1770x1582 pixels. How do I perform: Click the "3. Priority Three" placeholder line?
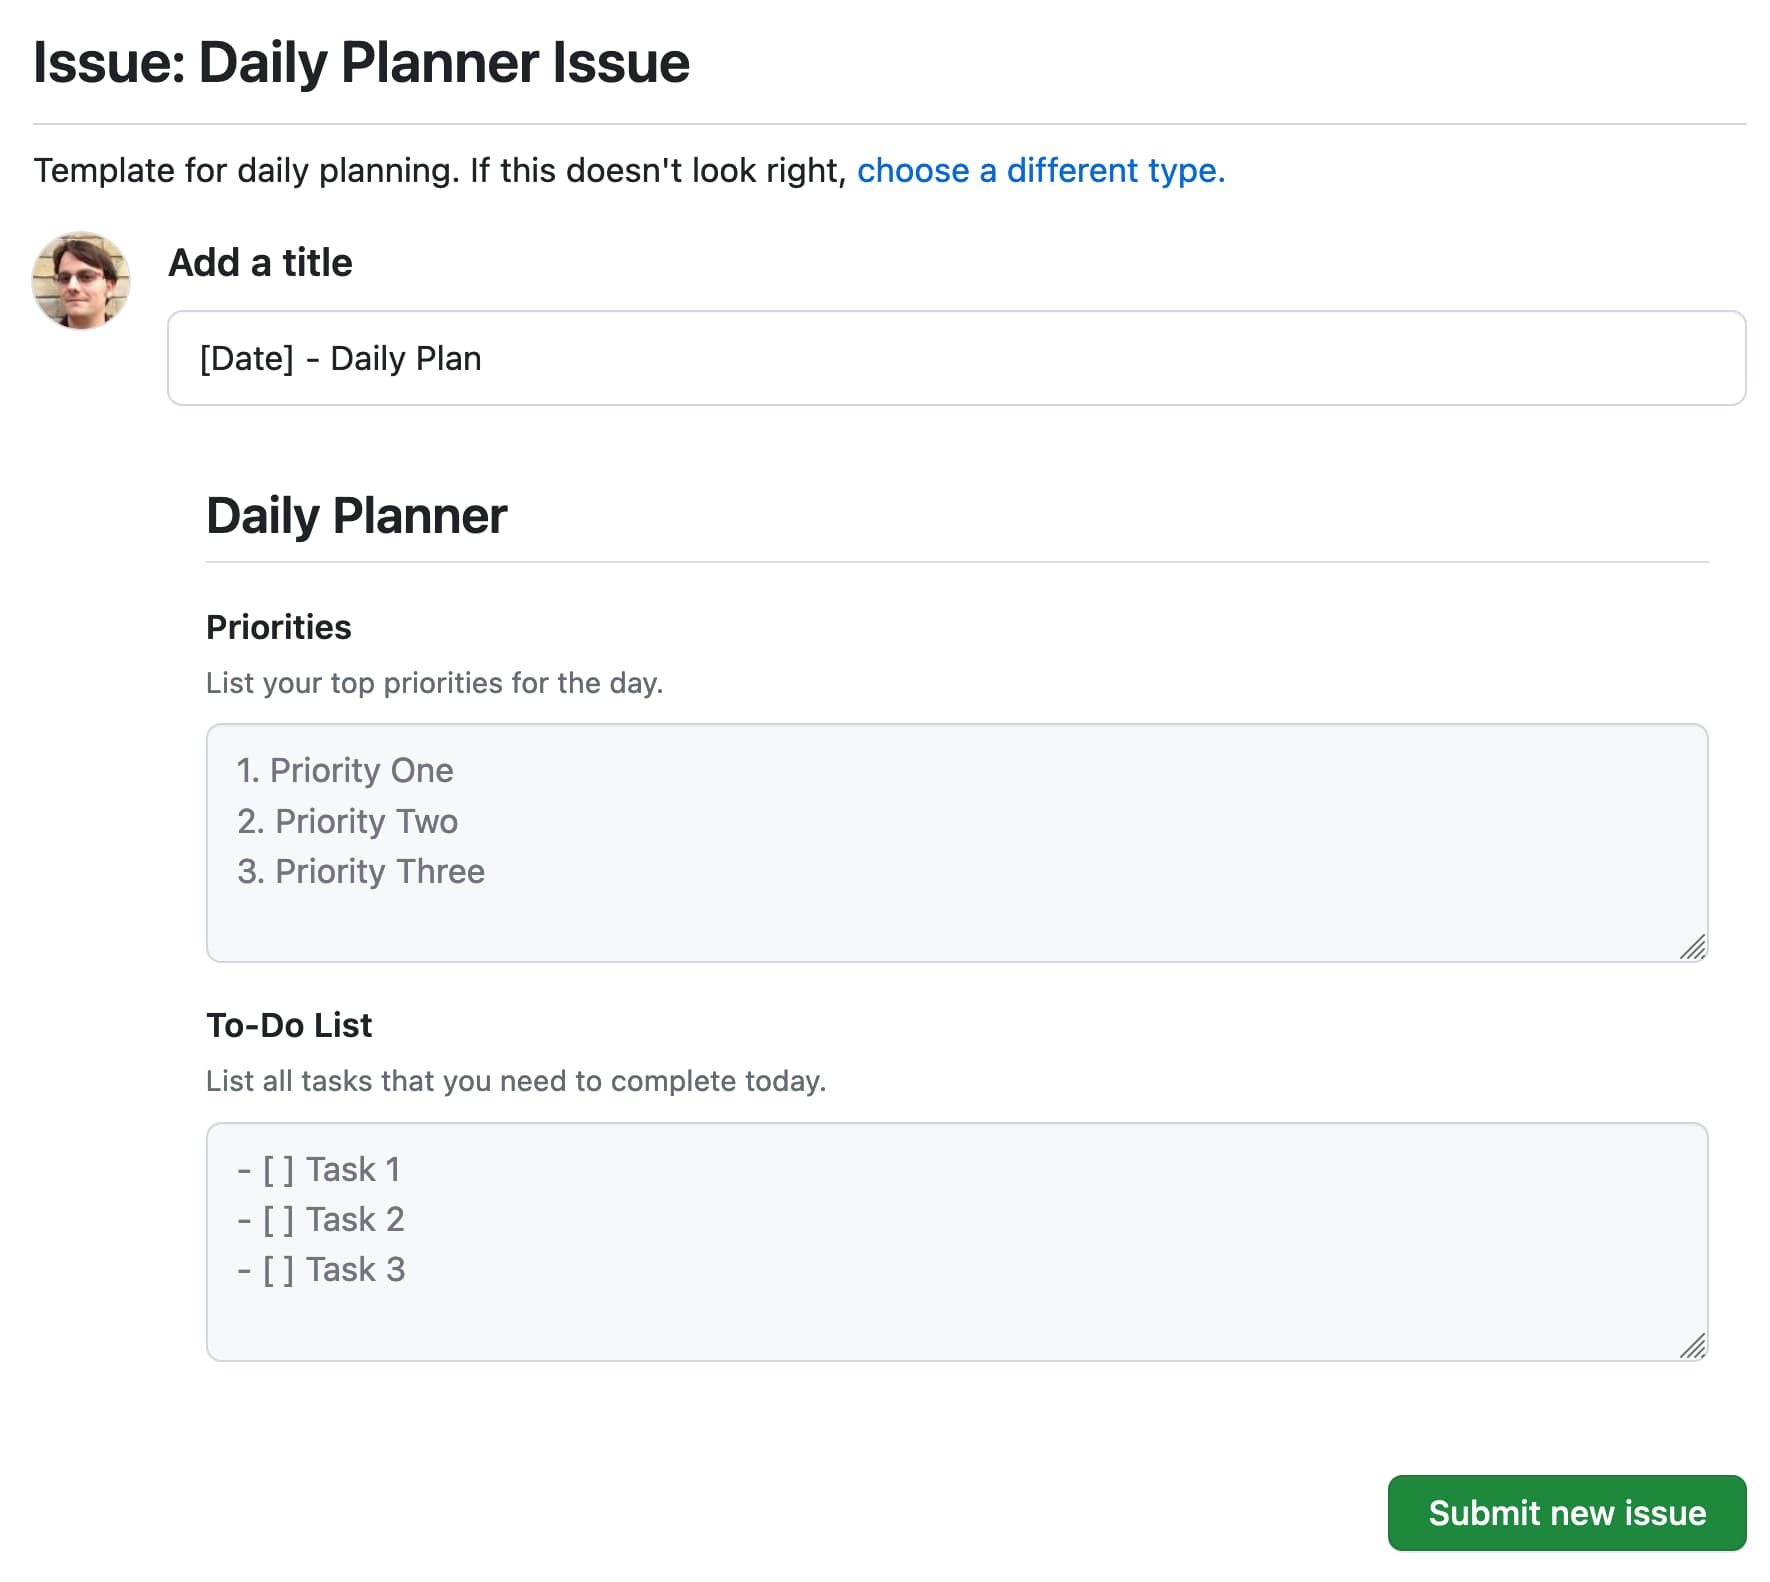pyautogui.click(x=360, y=871)
